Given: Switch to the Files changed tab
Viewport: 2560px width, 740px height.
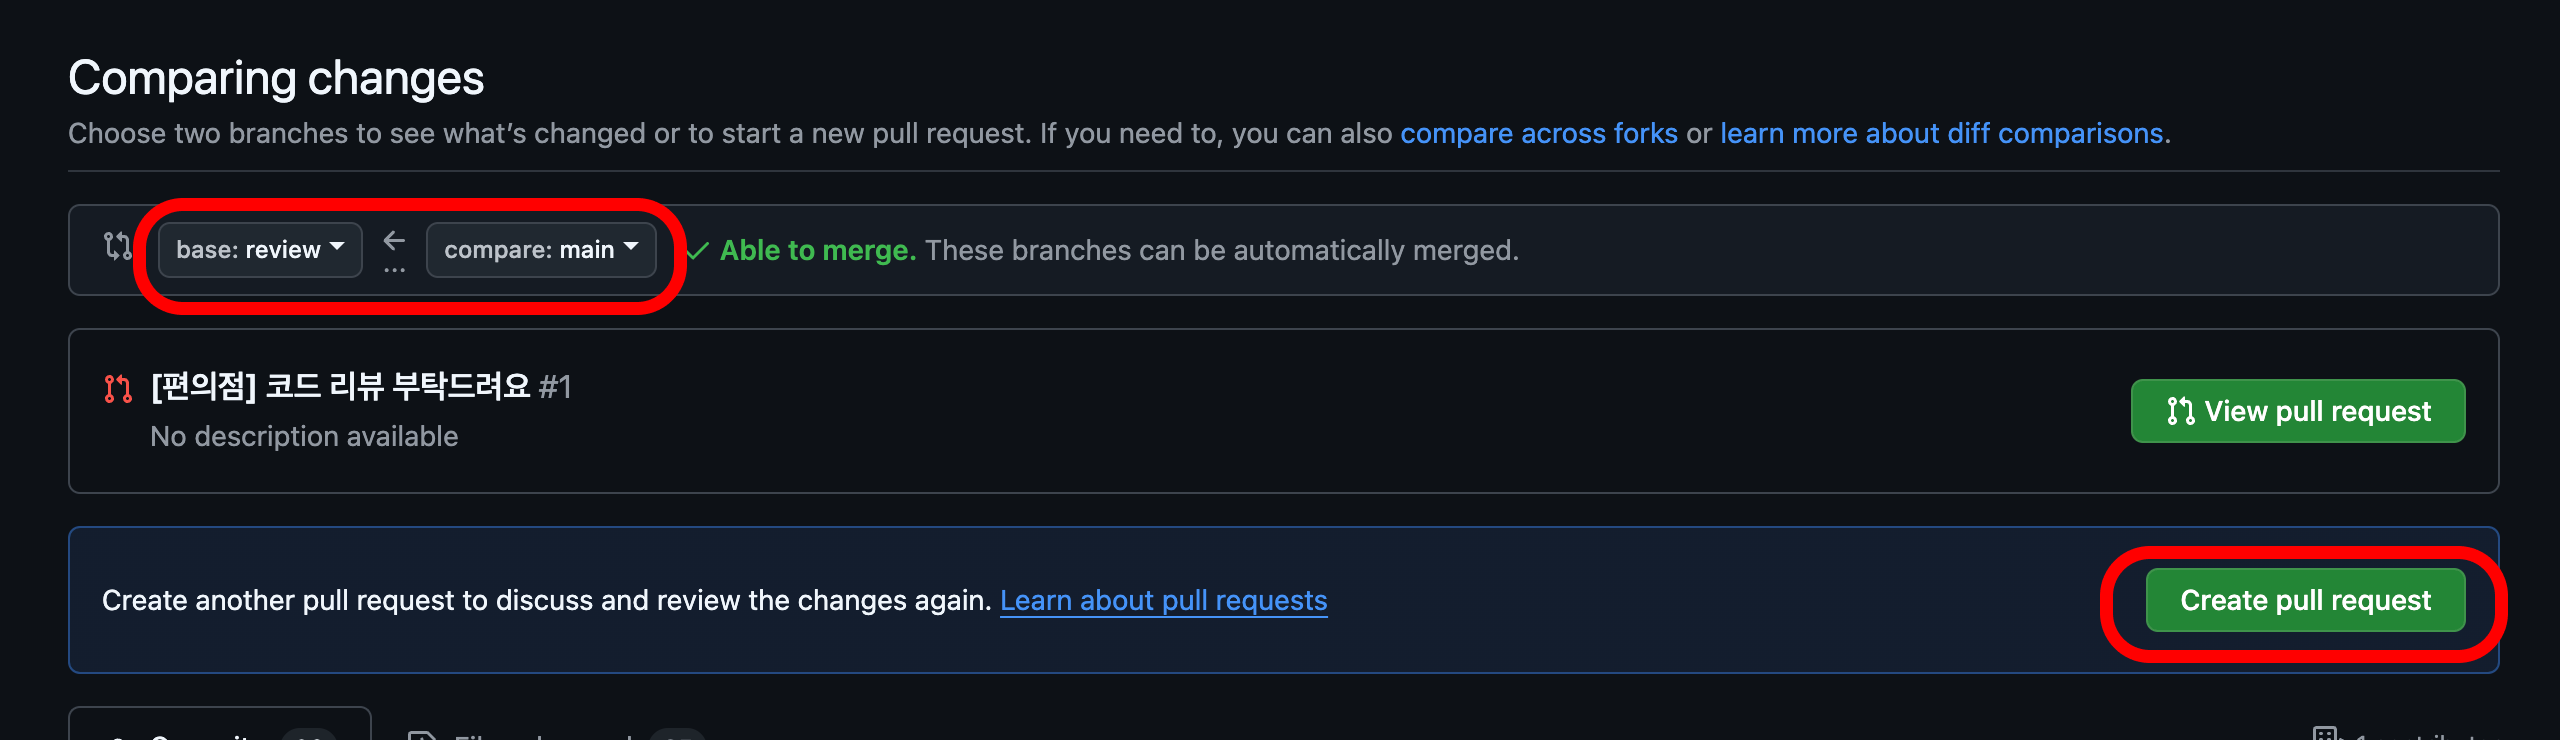Looking at the screenshot, I should 555,728.
